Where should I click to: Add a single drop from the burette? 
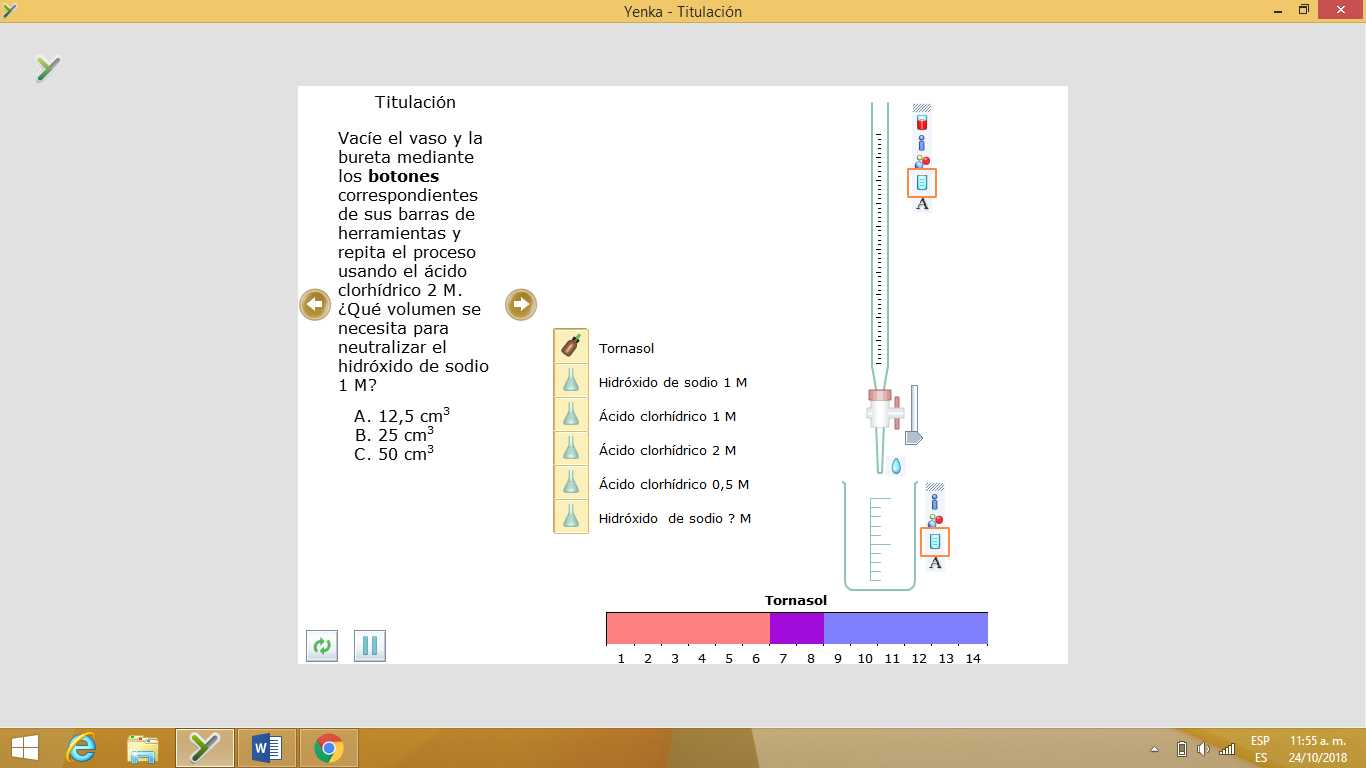click(896, 466)
